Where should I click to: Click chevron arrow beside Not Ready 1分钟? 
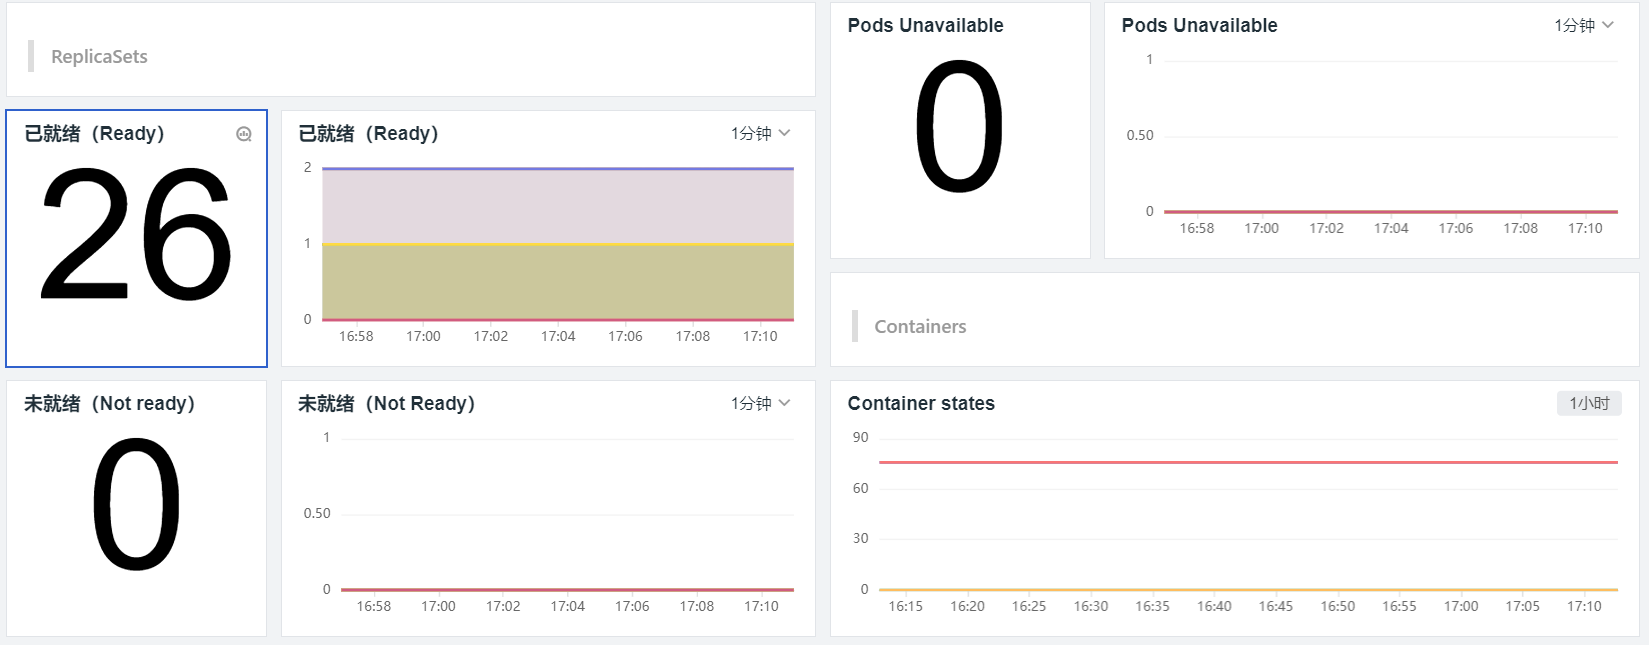pyautogui.click(x=785, y=403)
